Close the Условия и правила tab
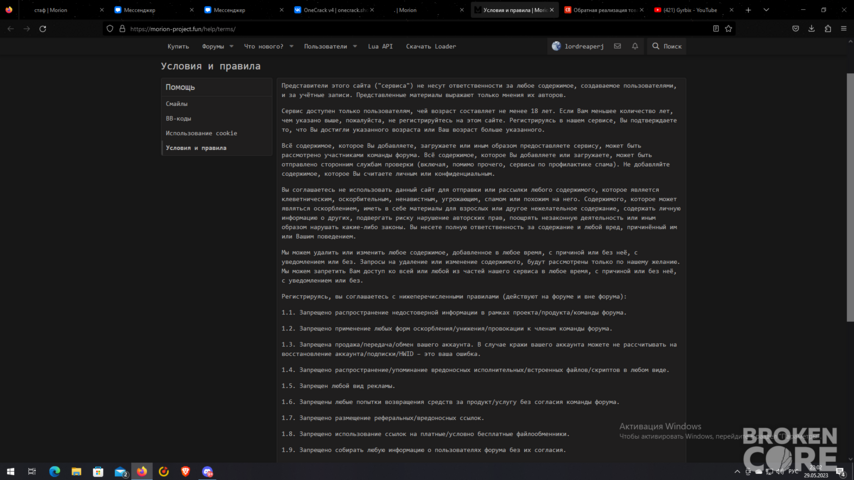The width and height of the screenshot is (854, 480). [552, 10]
